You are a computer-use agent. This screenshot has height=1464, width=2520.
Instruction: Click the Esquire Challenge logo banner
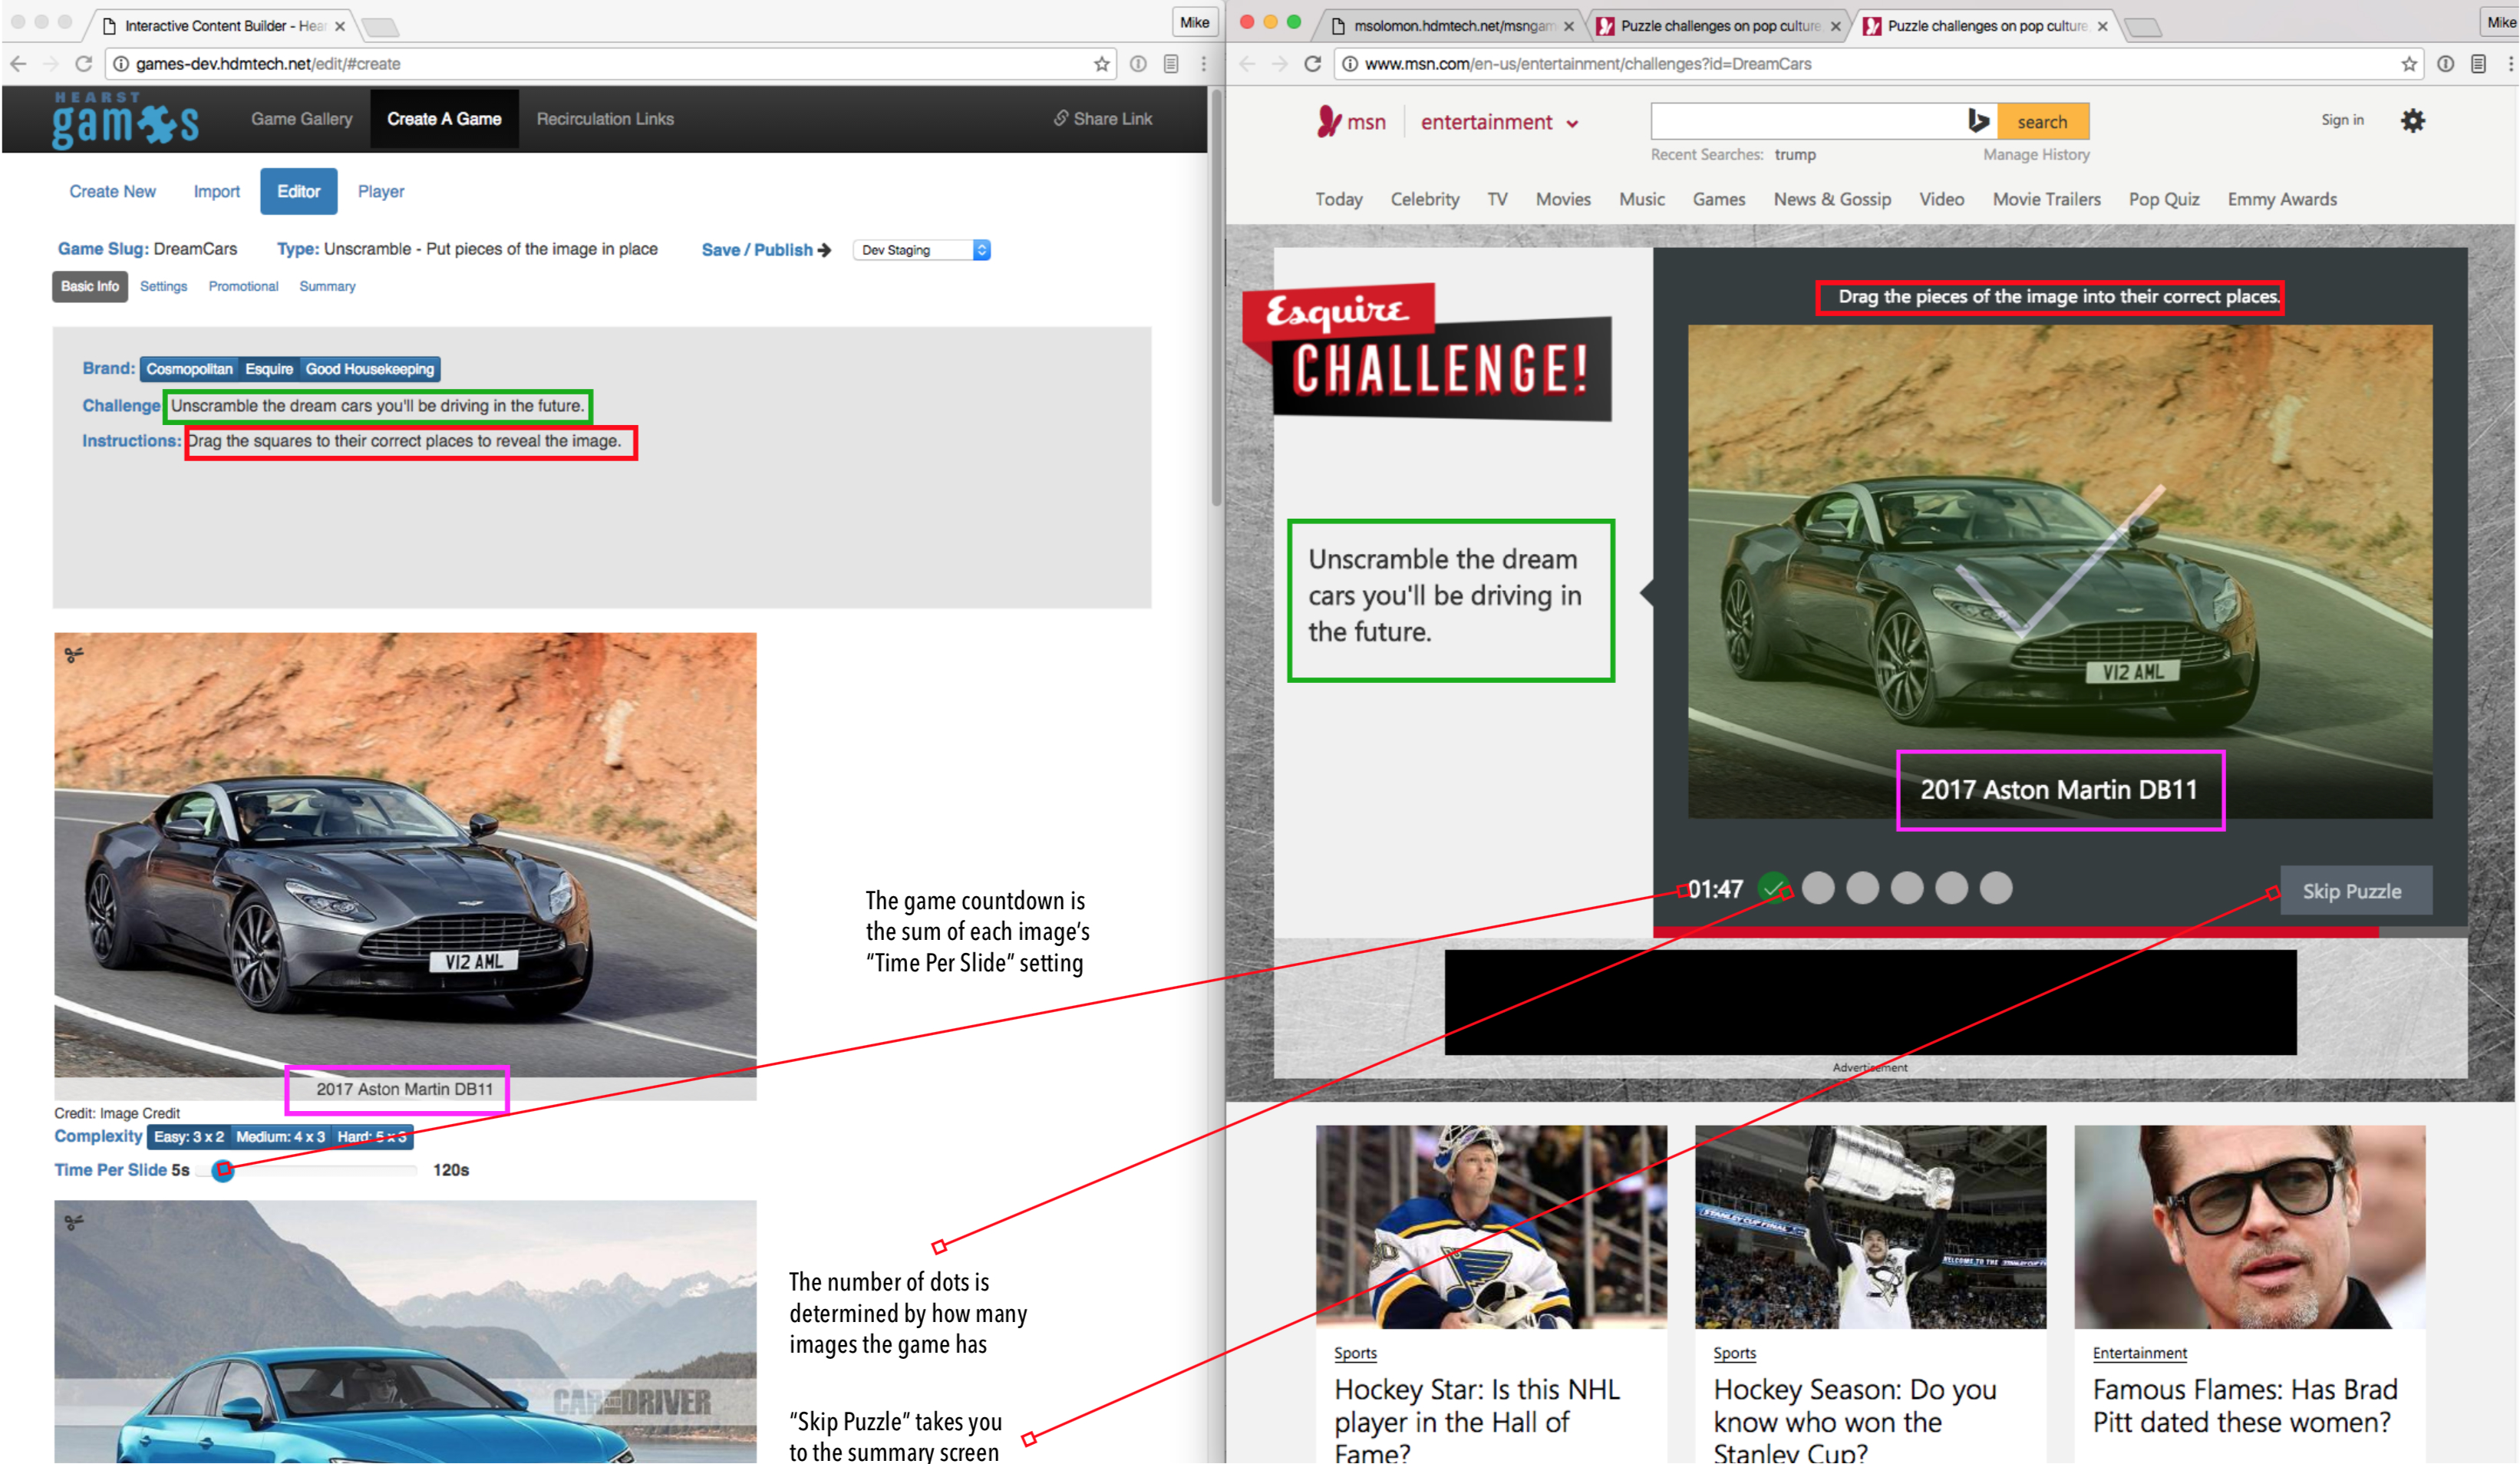click(1427, 352)
